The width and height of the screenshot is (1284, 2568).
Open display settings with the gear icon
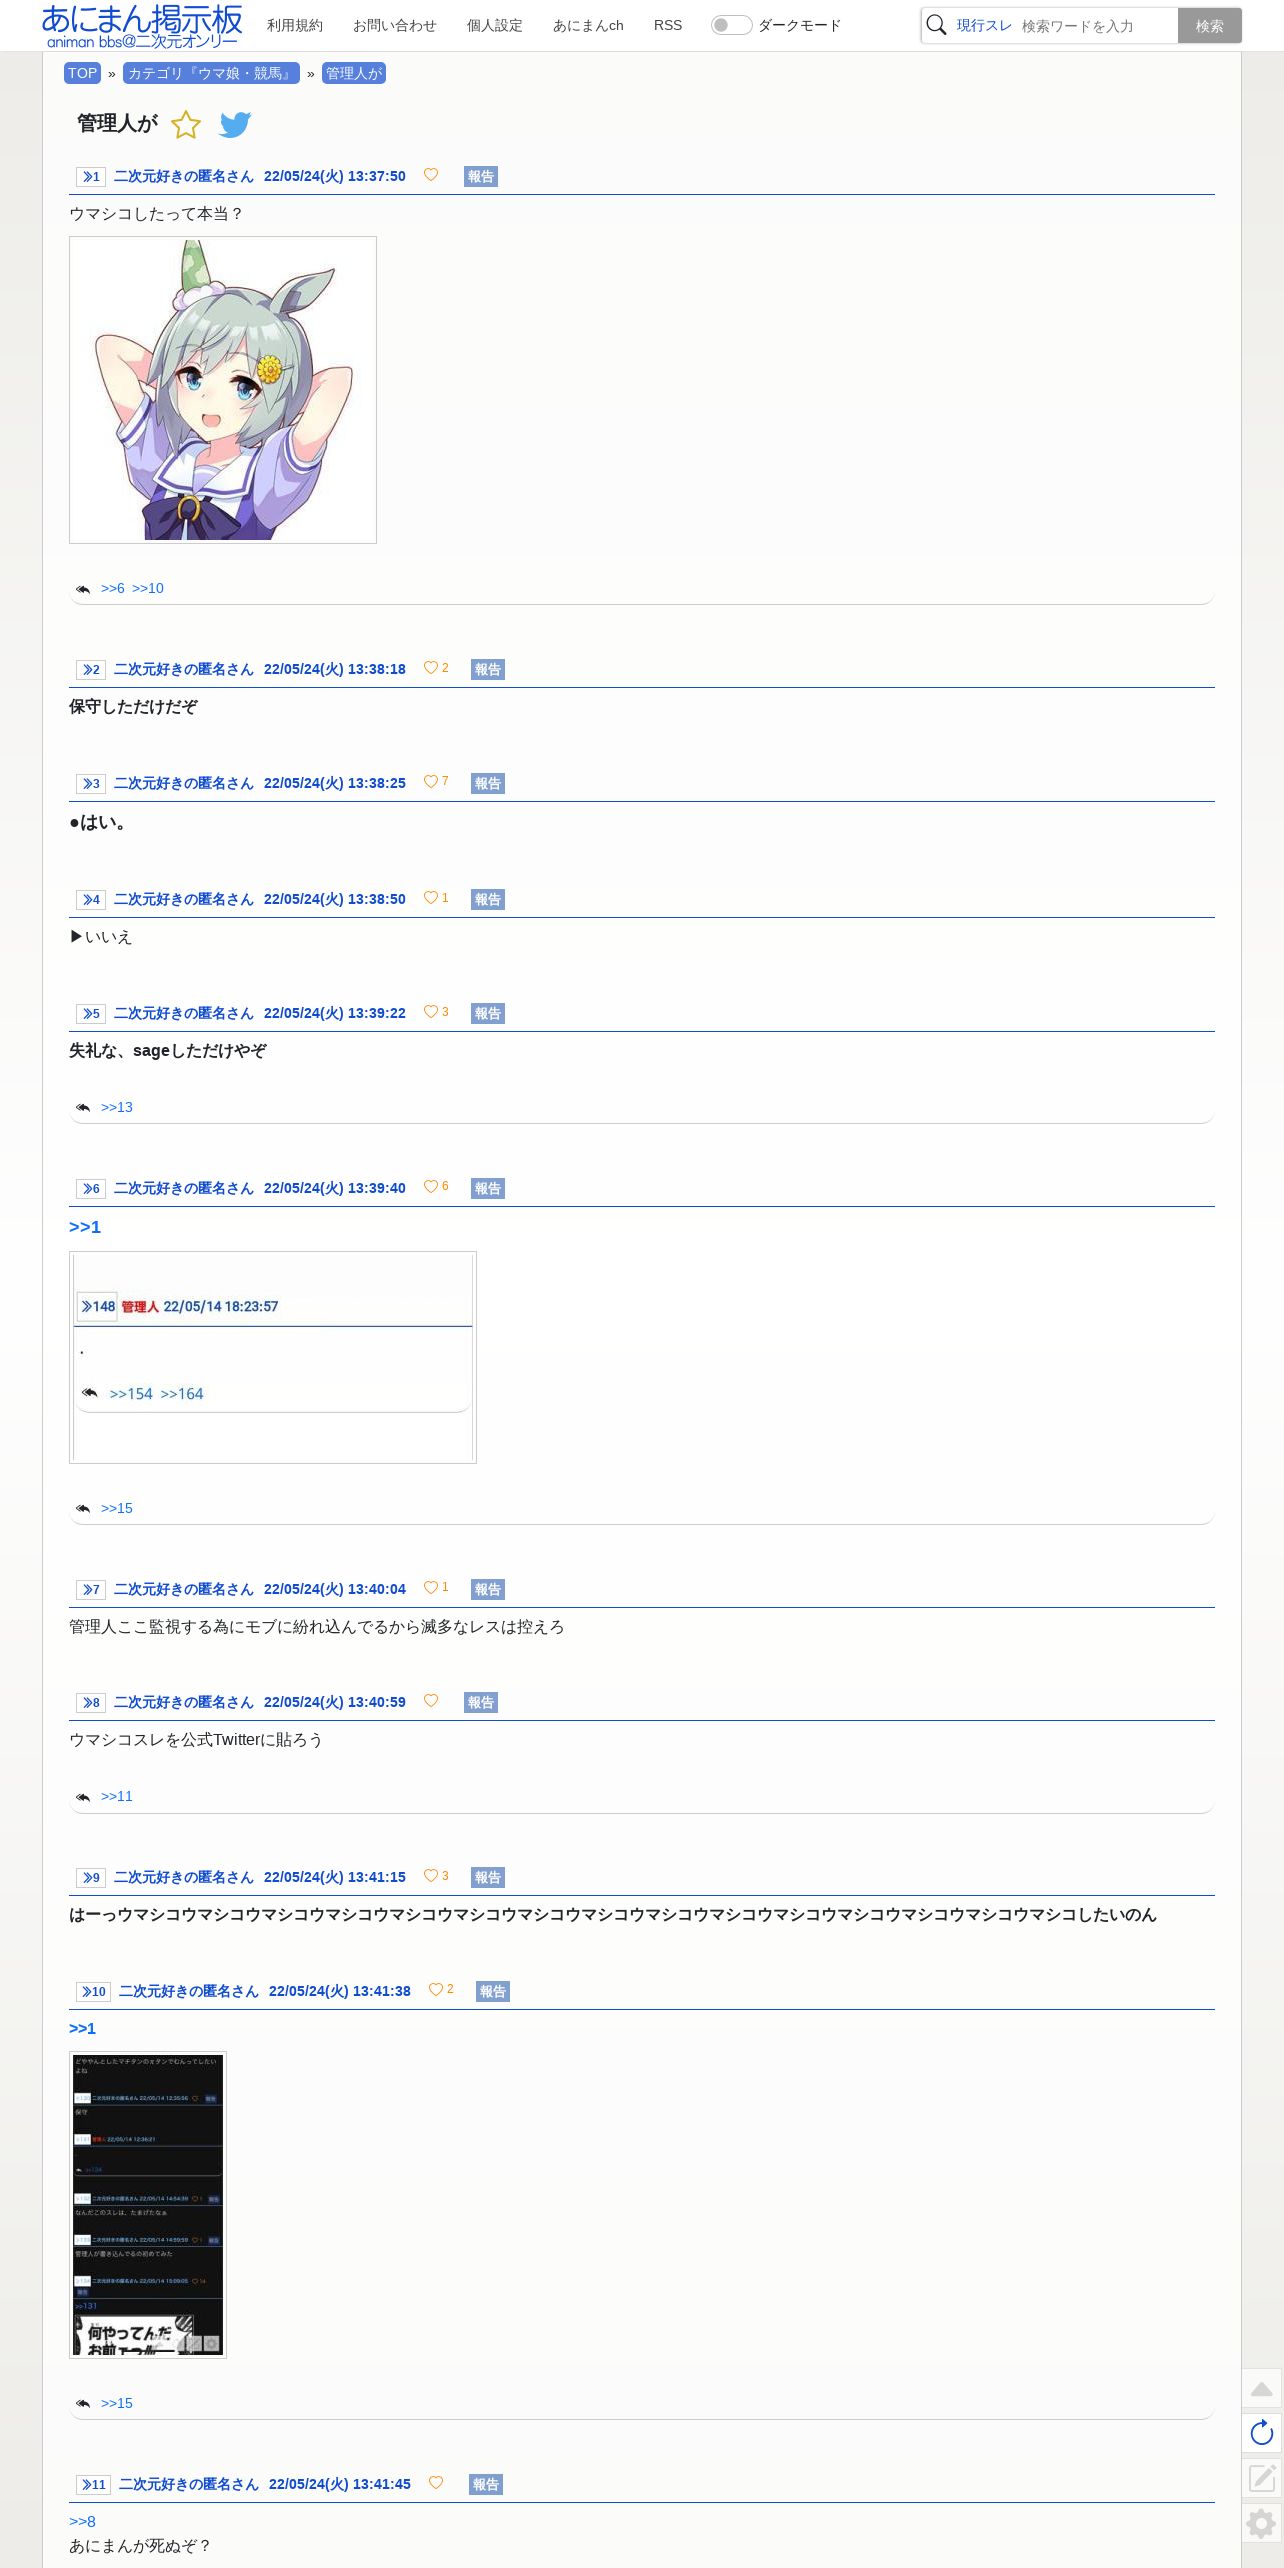1262,2523
